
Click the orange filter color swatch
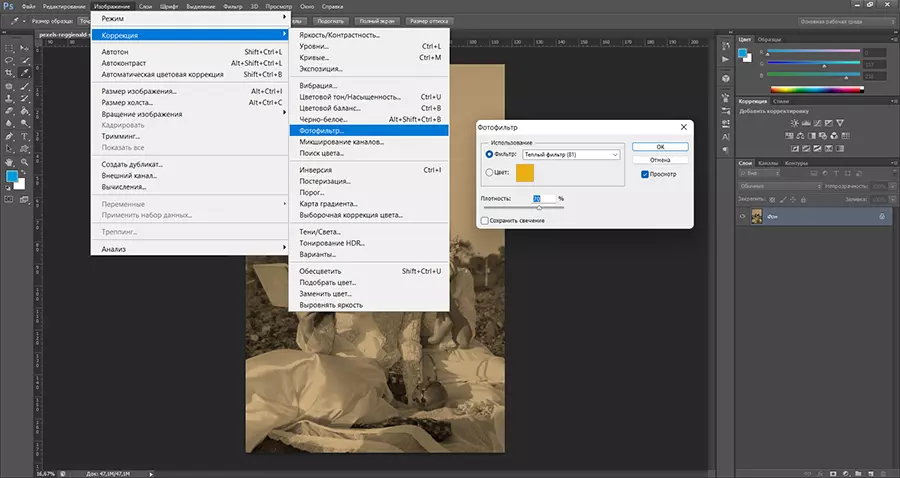tap(525, 174)
